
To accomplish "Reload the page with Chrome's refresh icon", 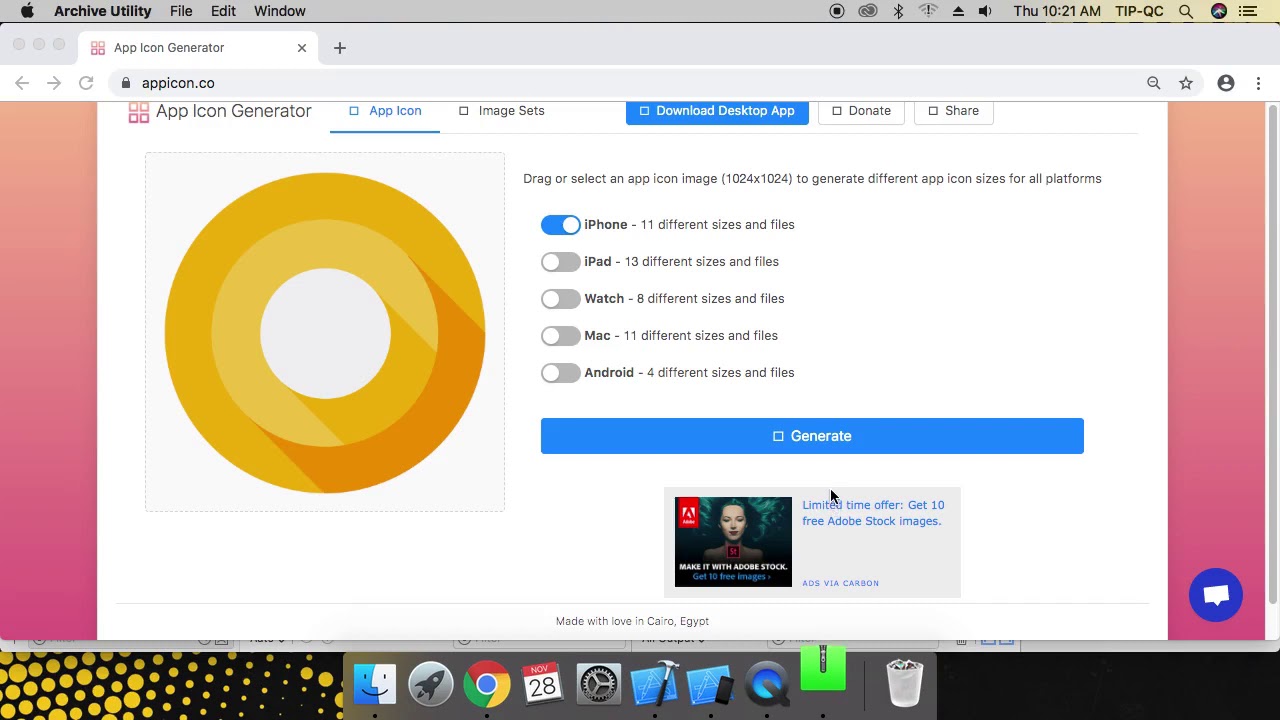I will [86, 83].
